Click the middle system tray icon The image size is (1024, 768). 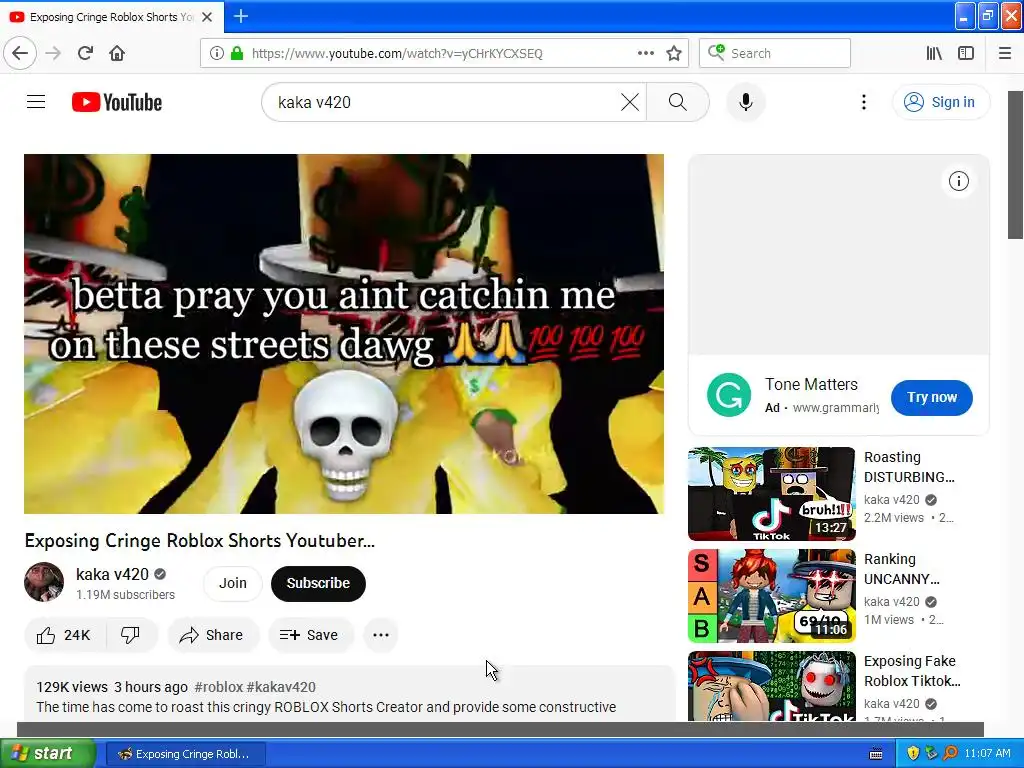(x=931, y=753)
